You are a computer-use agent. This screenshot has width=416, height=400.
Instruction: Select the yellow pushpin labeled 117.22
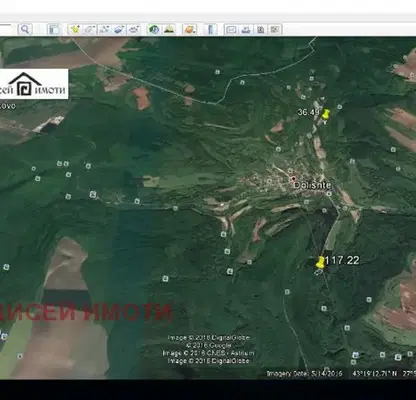(320, 262)
